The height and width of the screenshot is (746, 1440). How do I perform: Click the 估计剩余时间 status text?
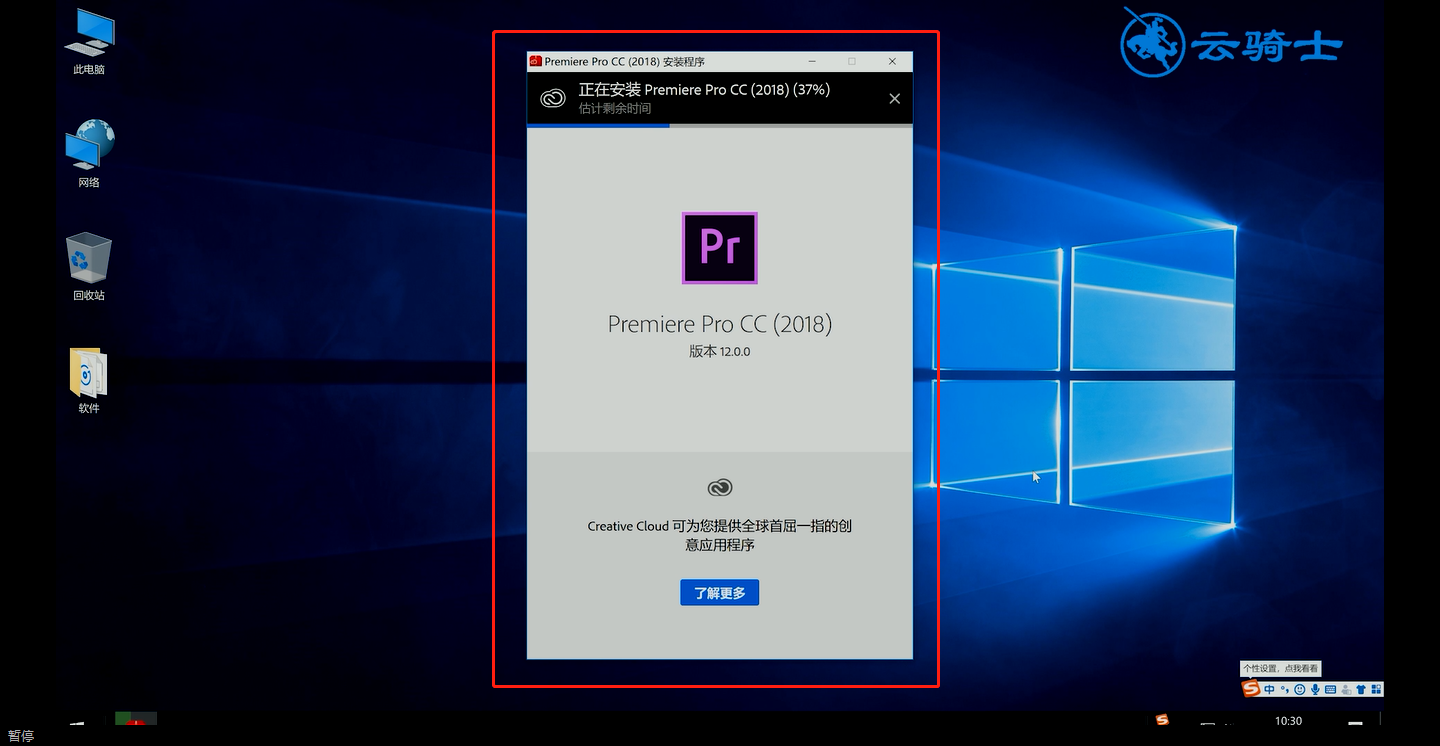615,108
